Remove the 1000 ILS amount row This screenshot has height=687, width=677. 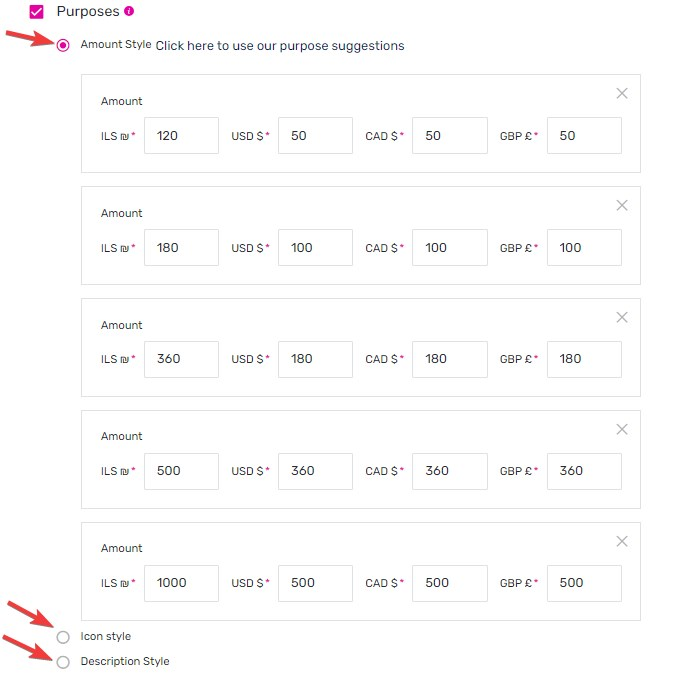pos(621,541)
